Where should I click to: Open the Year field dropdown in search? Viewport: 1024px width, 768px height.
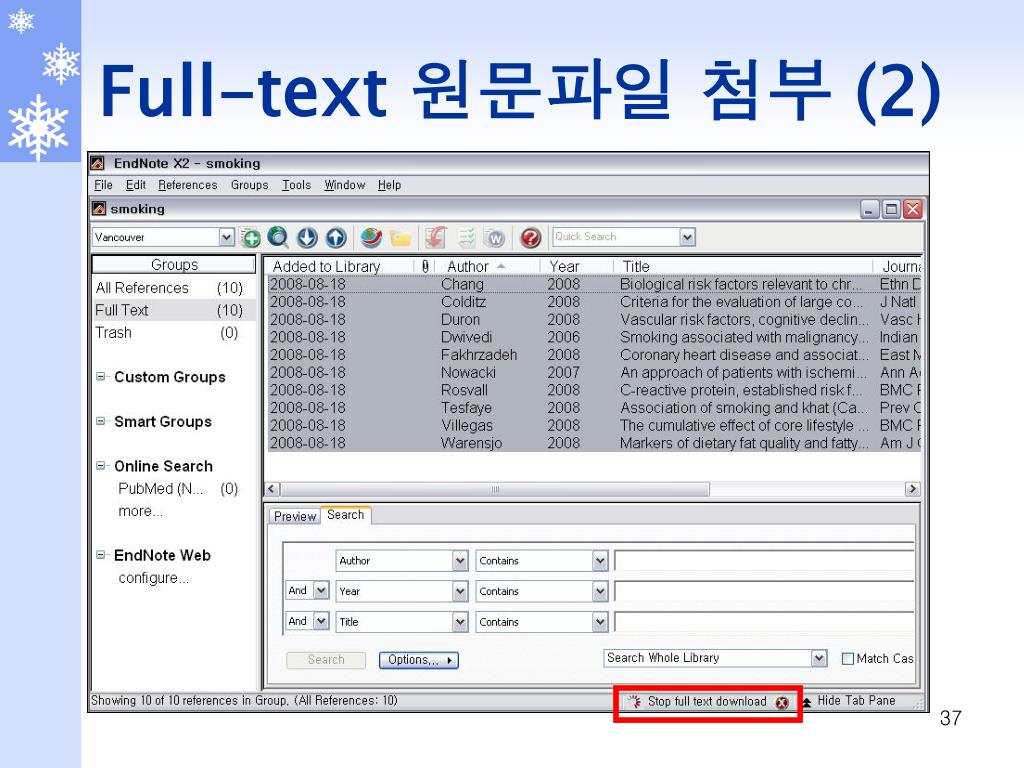(x=460, y=591)
